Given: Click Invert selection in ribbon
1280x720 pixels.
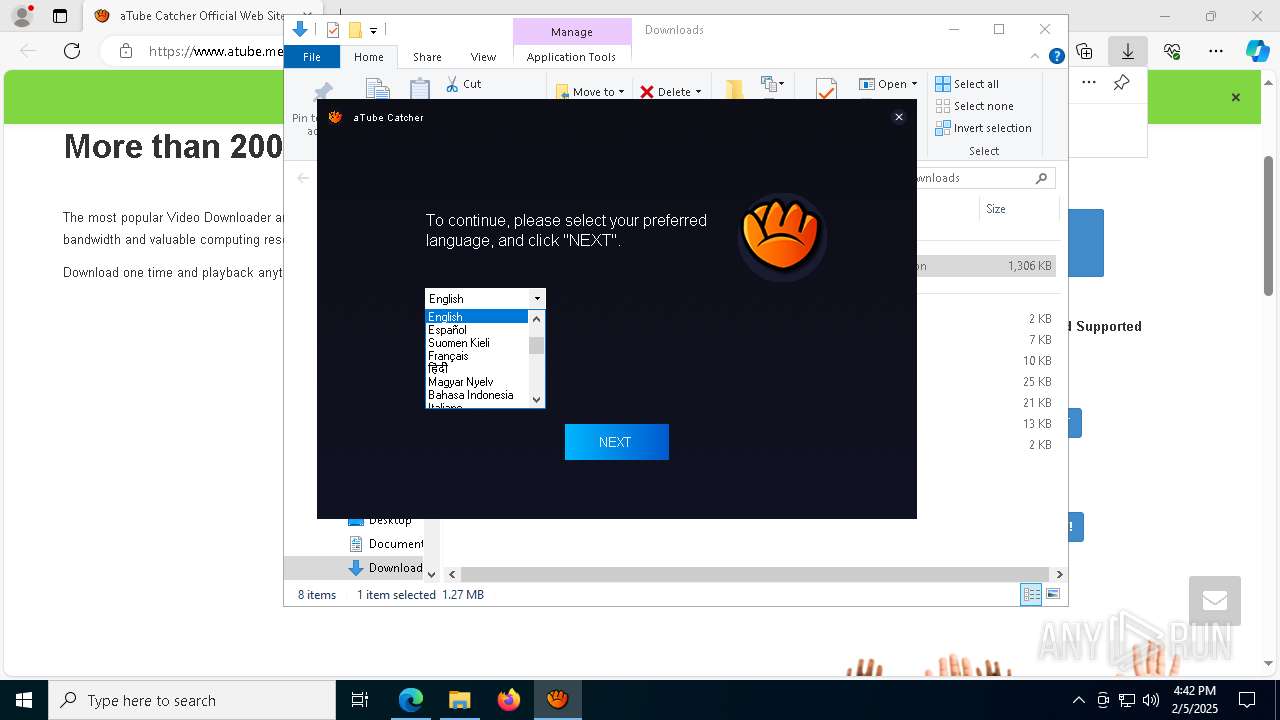Looking at the screenshot, I should (983, 128).
